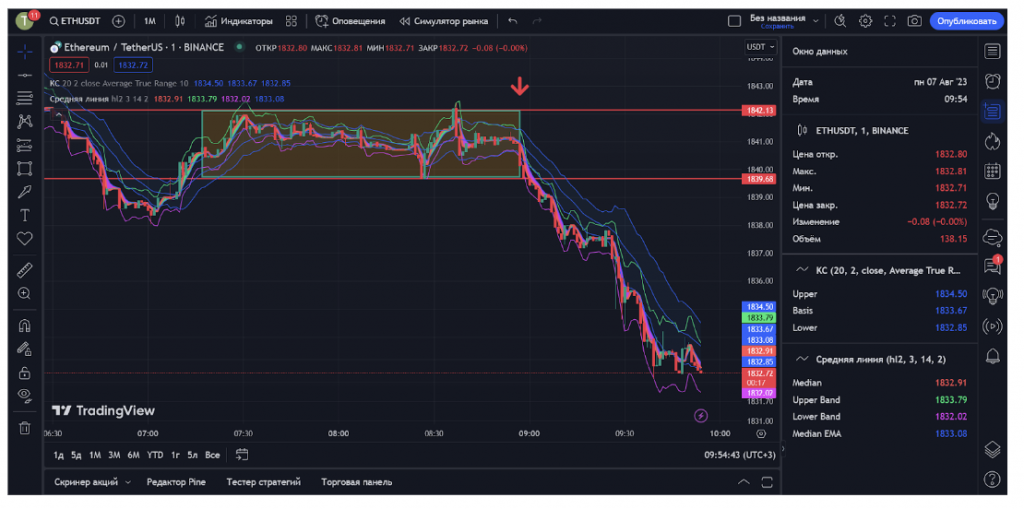Image resolution: width=1024 pixels, height=509 pixels.
Task: Open quick search magnifier icon
Action: point(840,21)
